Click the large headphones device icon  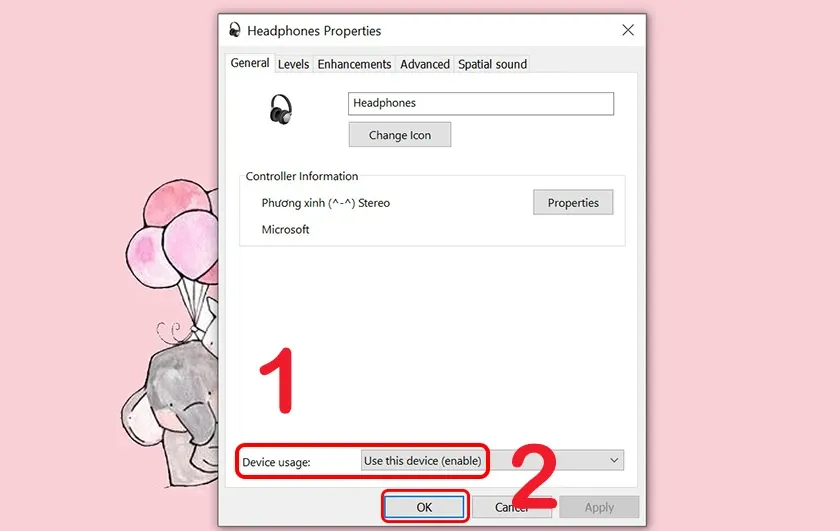[x=281, y=109]
